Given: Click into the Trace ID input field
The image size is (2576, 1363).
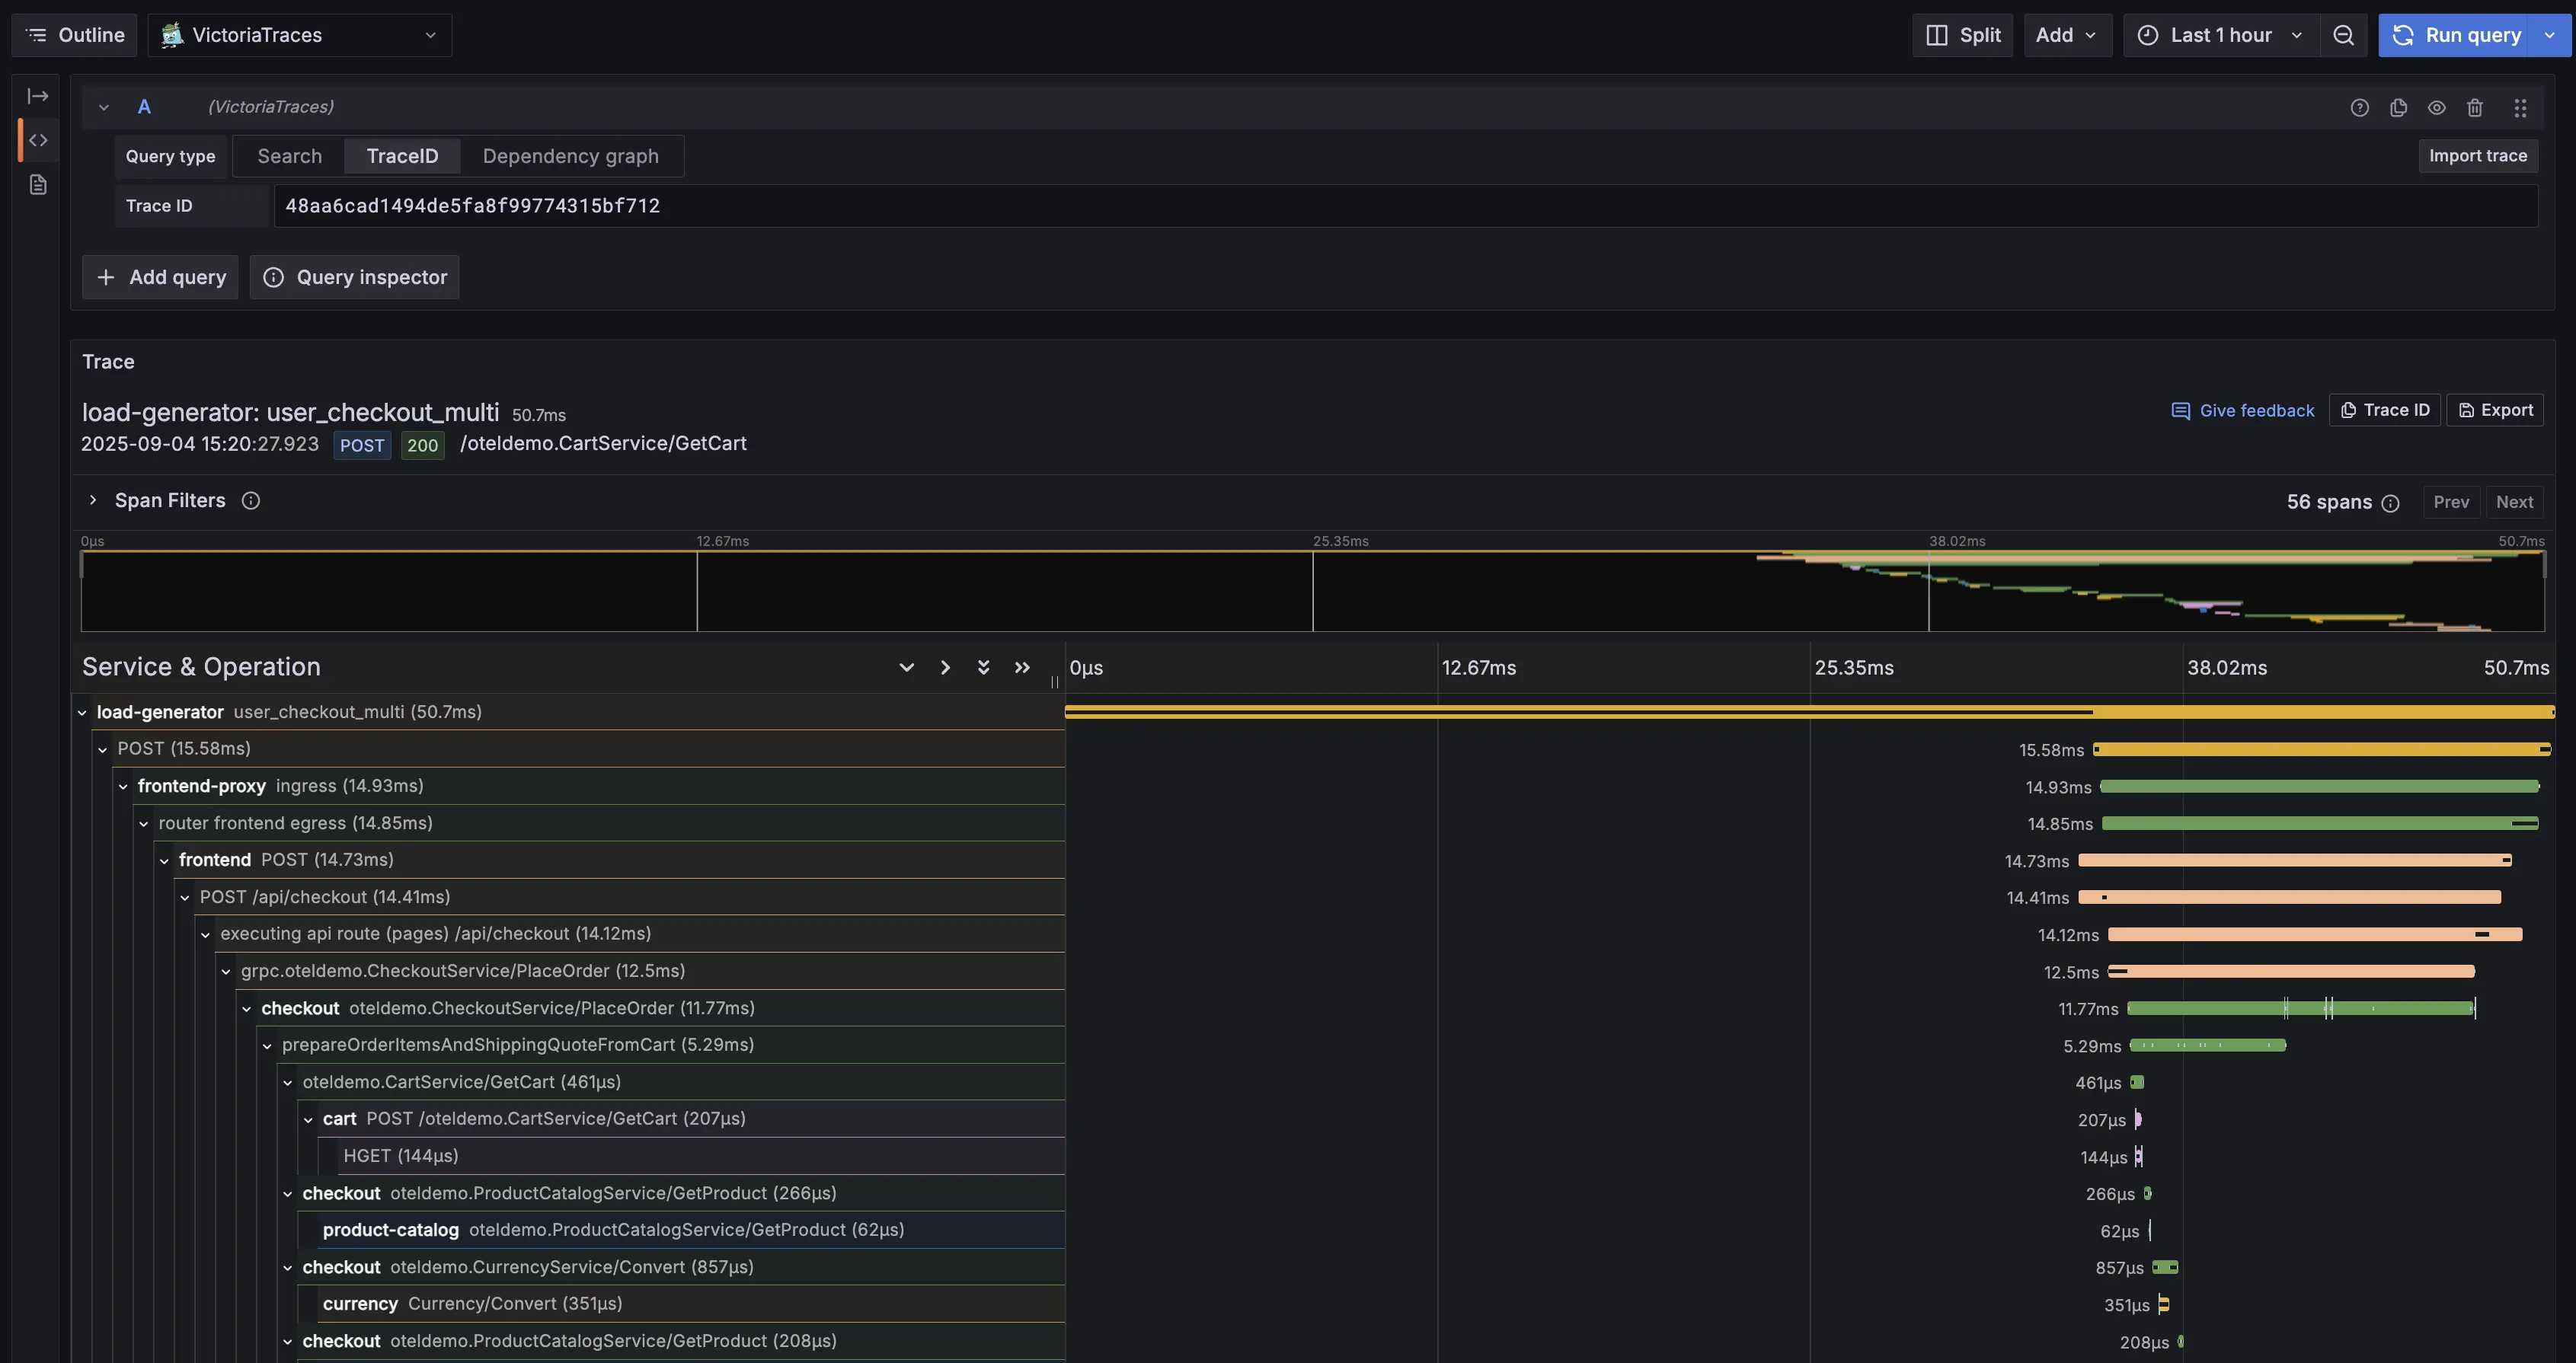Looking at the screenshot, I should (1405, 206).
